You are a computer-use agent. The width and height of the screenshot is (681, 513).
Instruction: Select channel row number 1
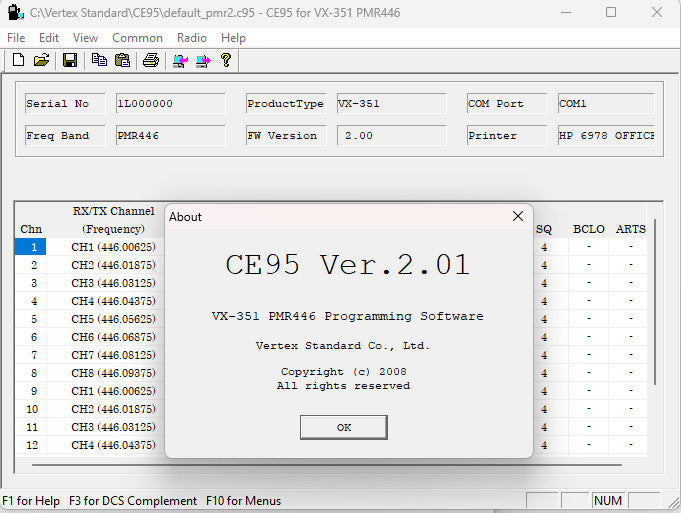click(31, 247)
